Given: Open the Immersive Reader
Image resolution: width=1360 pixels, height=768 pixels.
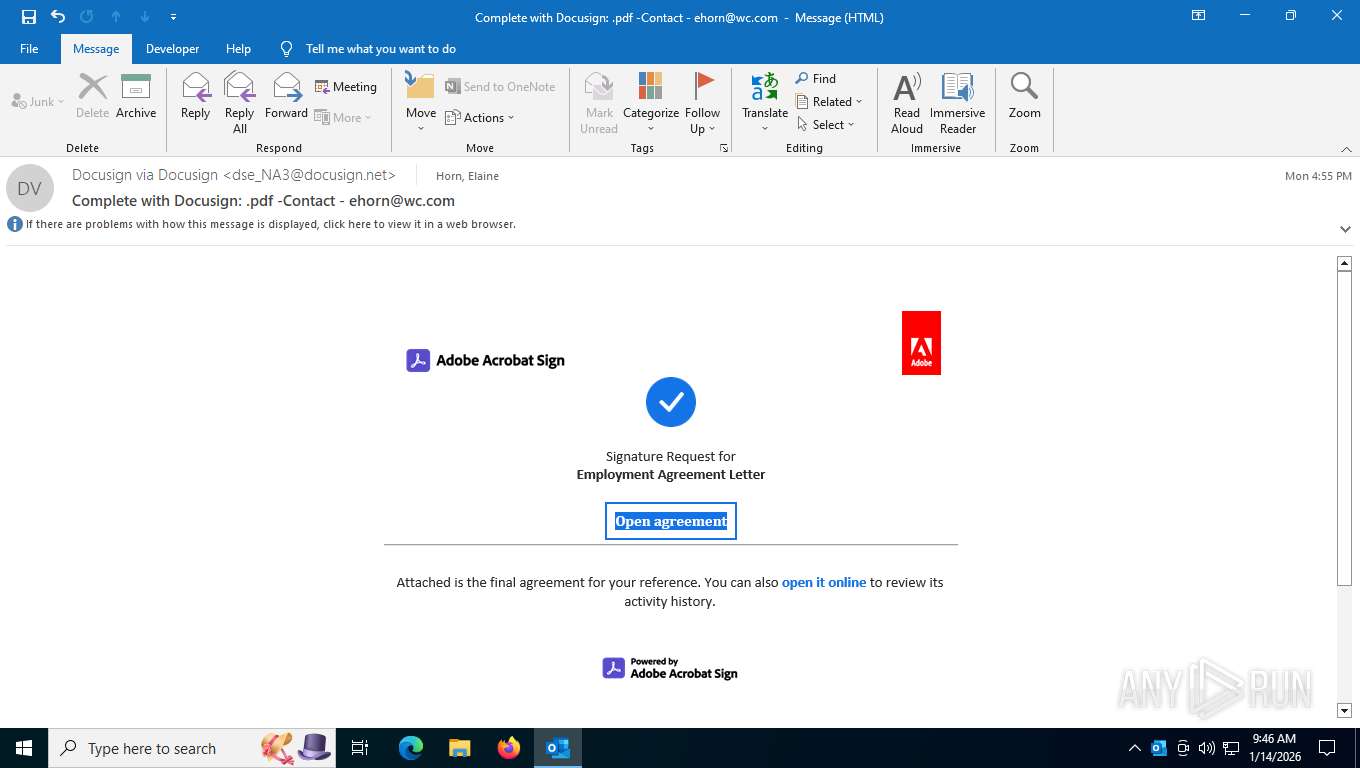Looking at the screenshot, I should (x=957, y=102).
